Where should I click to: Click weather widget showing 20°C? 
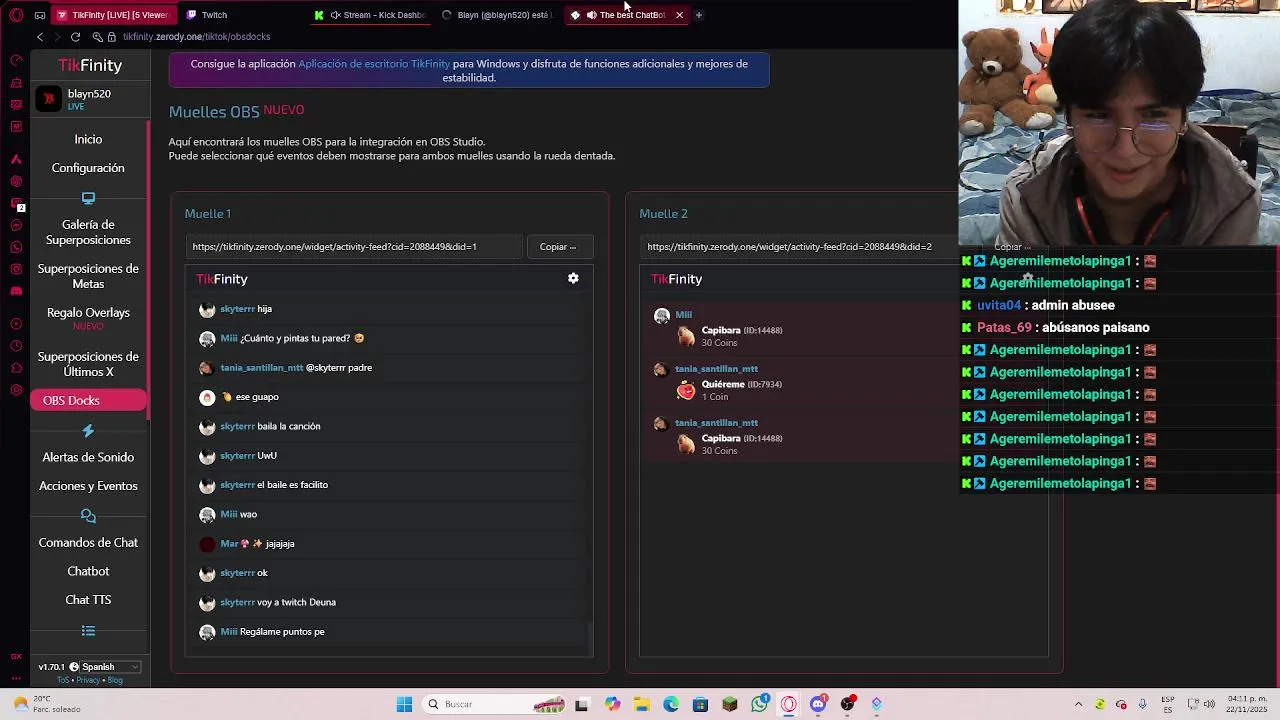pyautogui.click(x=54, y=704)
